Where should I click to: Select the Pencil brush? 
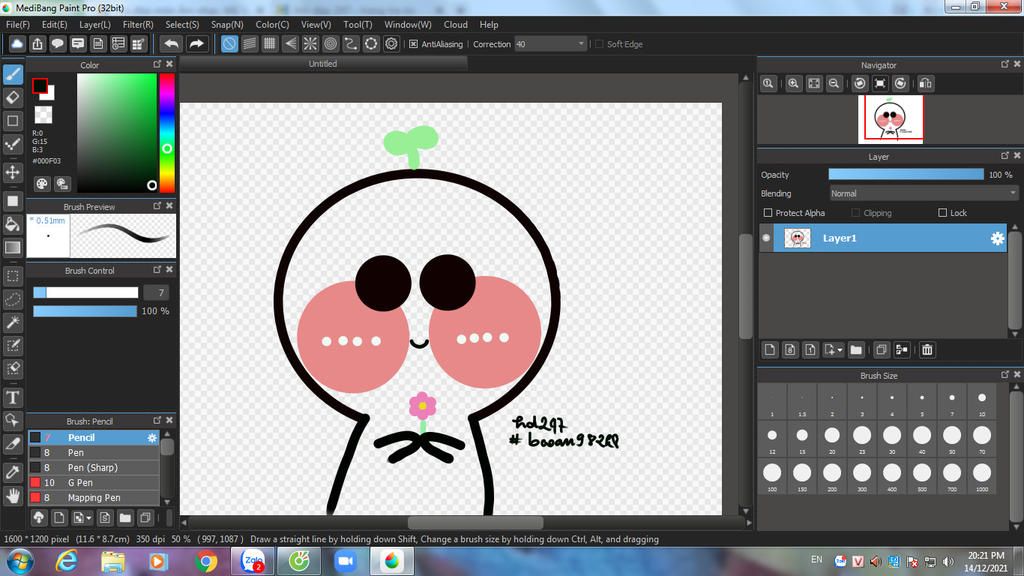[x=93, y=438]
